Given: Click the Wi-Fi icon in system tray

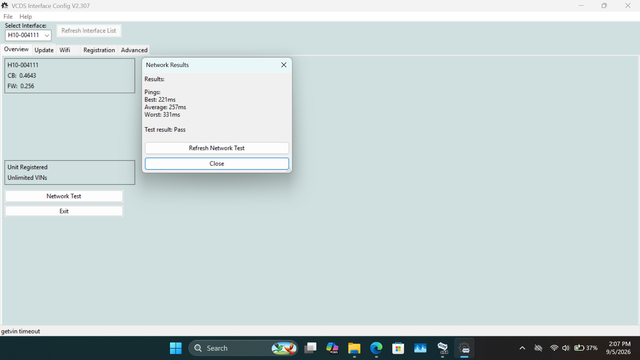Looking at the screenshot, I should coord(554,348).
